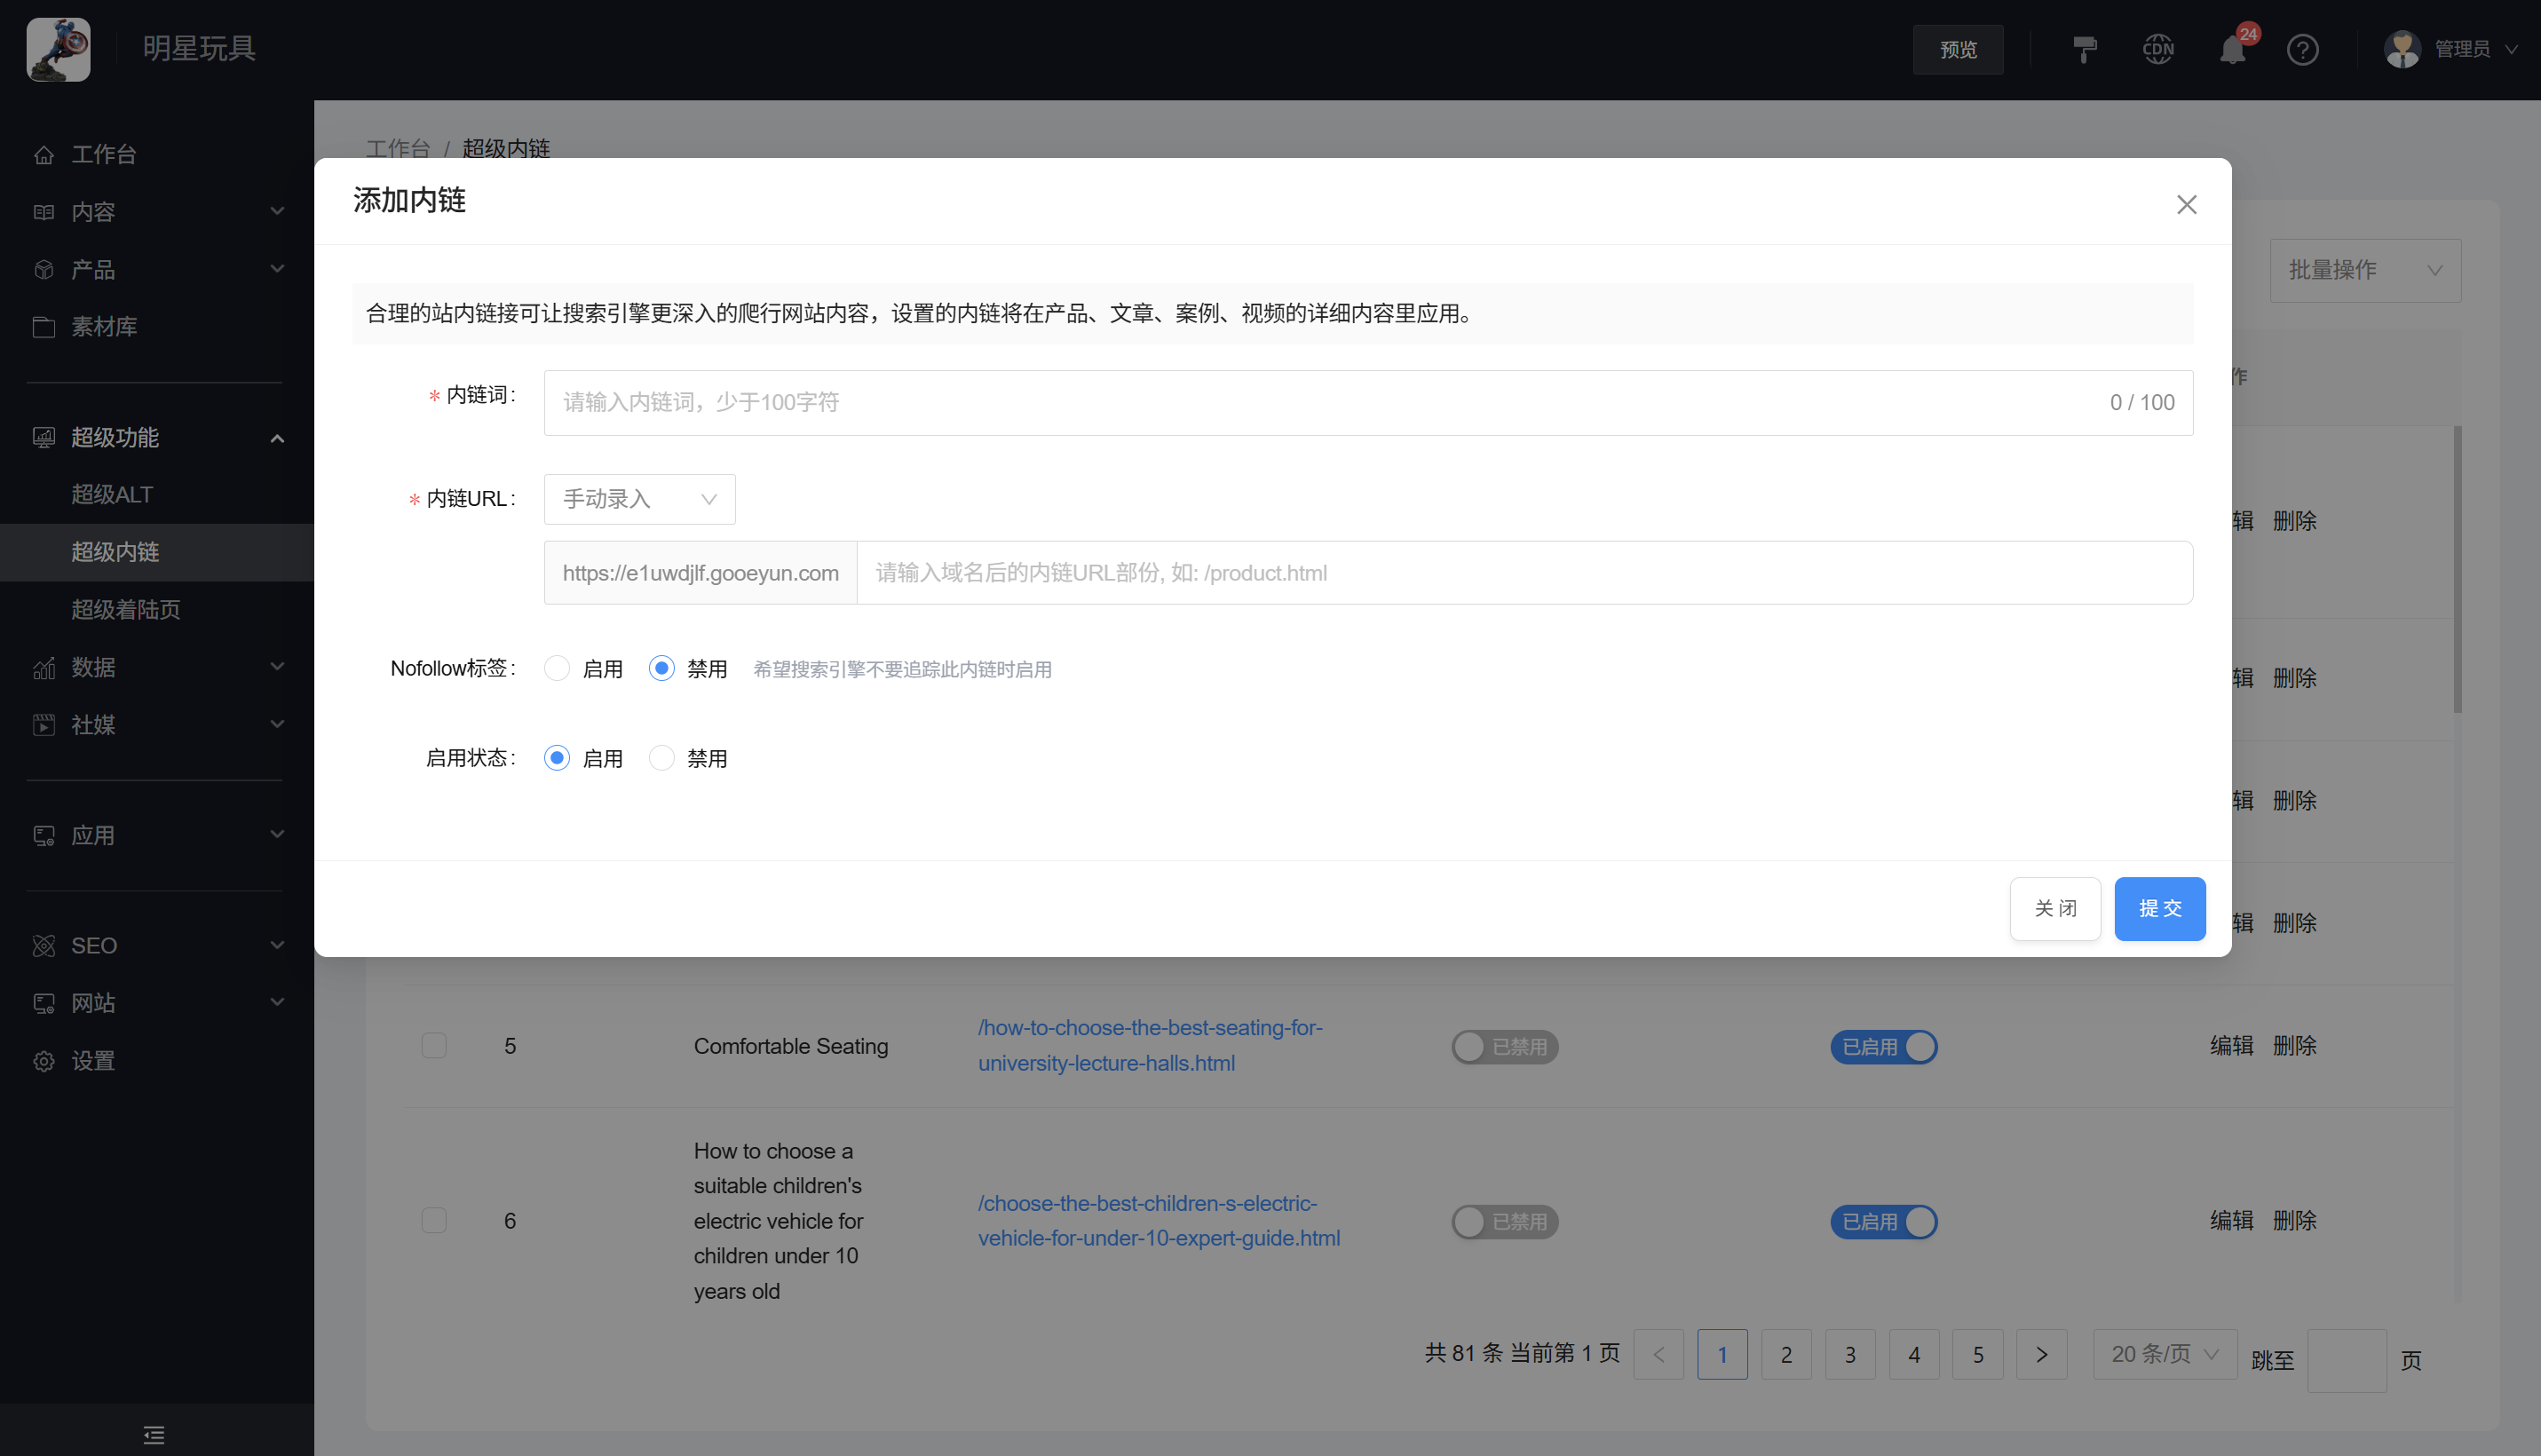The height and width of the screenshot is (1456, 2541).
Task: Select 禁用 for 启用状态
Action: coord(661,758)
